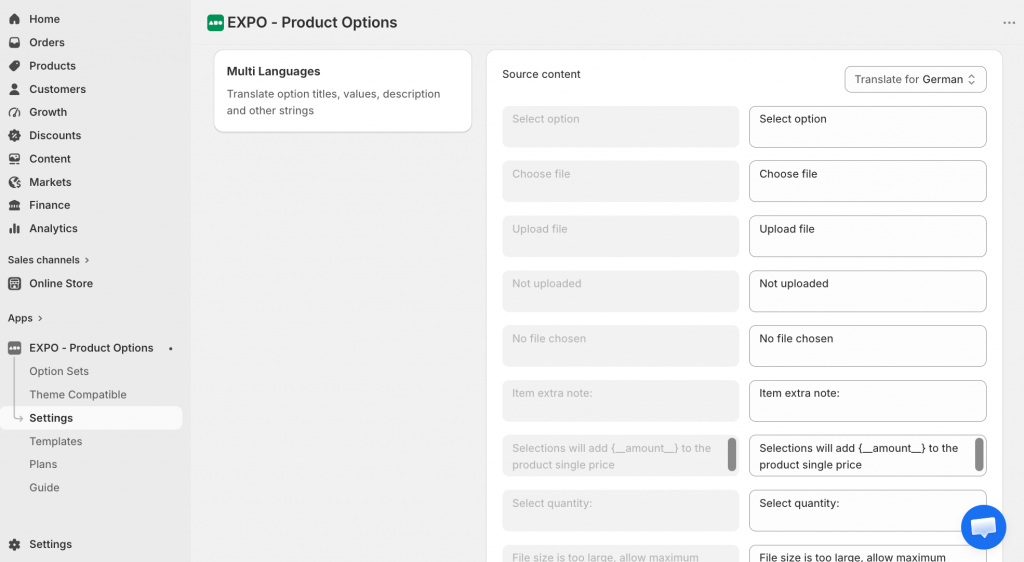The width and height of the screenshot is (1024, 562).
Task: Click the Source content heading
Action: coord(541,74)
